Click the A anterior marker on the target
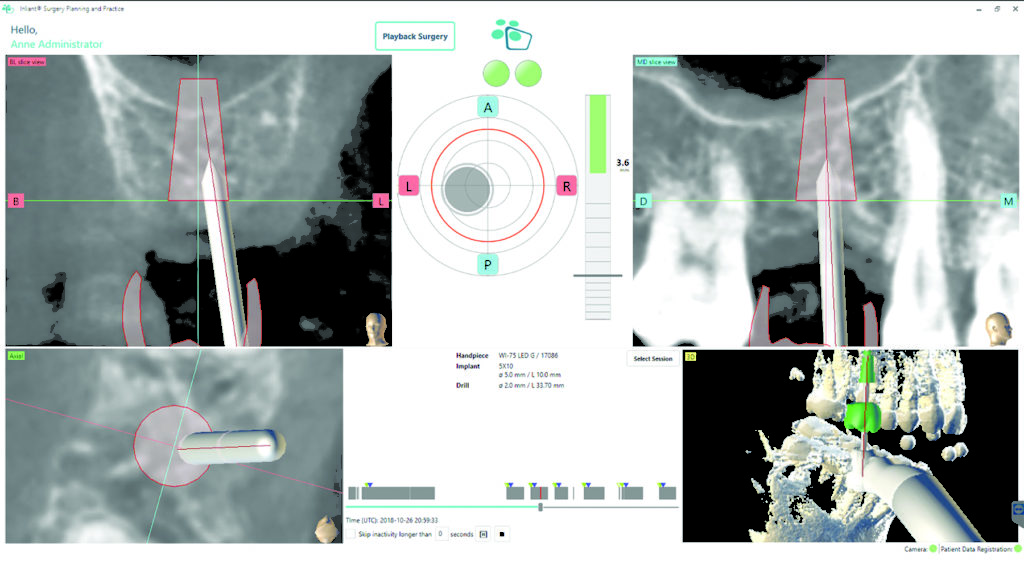 click(x=488, y=108)
